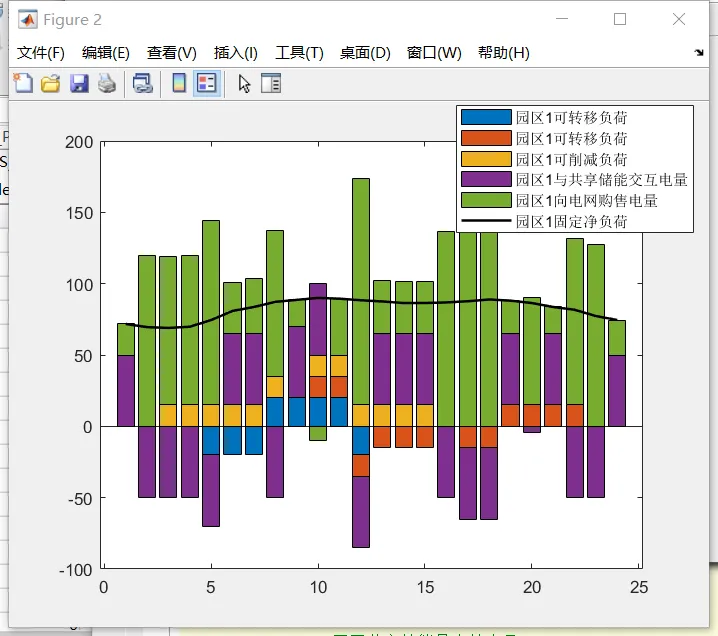Open the 帮助(H) menu
Image resolution: width=718 pixels, height=636 pixels.
pyautogui.click(x=504, y=53)
